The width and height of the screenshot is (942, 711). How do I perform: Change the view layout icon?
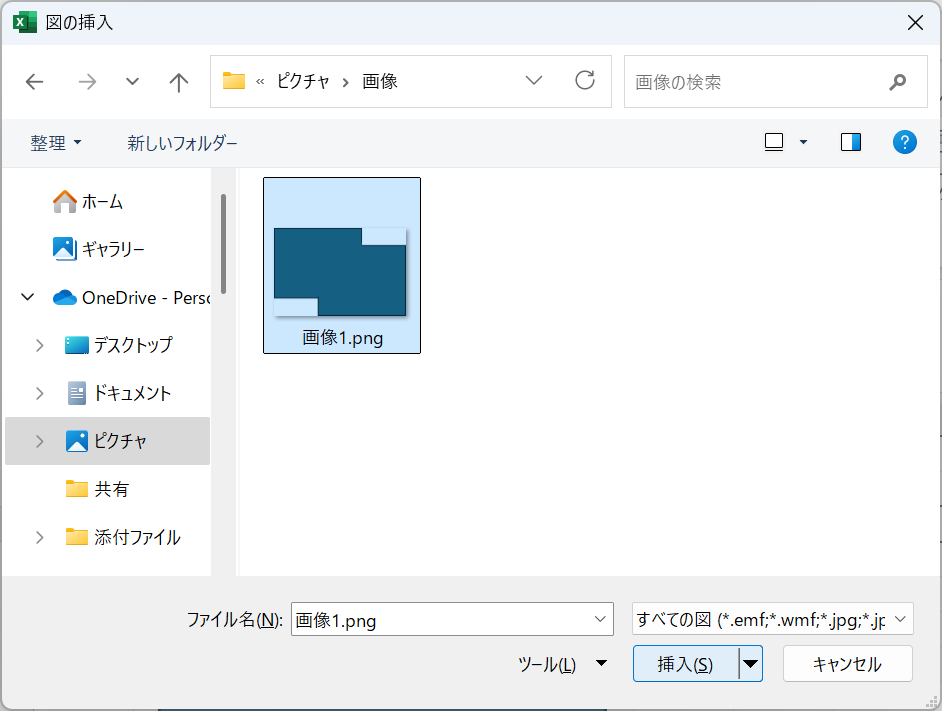click(774, 142)
